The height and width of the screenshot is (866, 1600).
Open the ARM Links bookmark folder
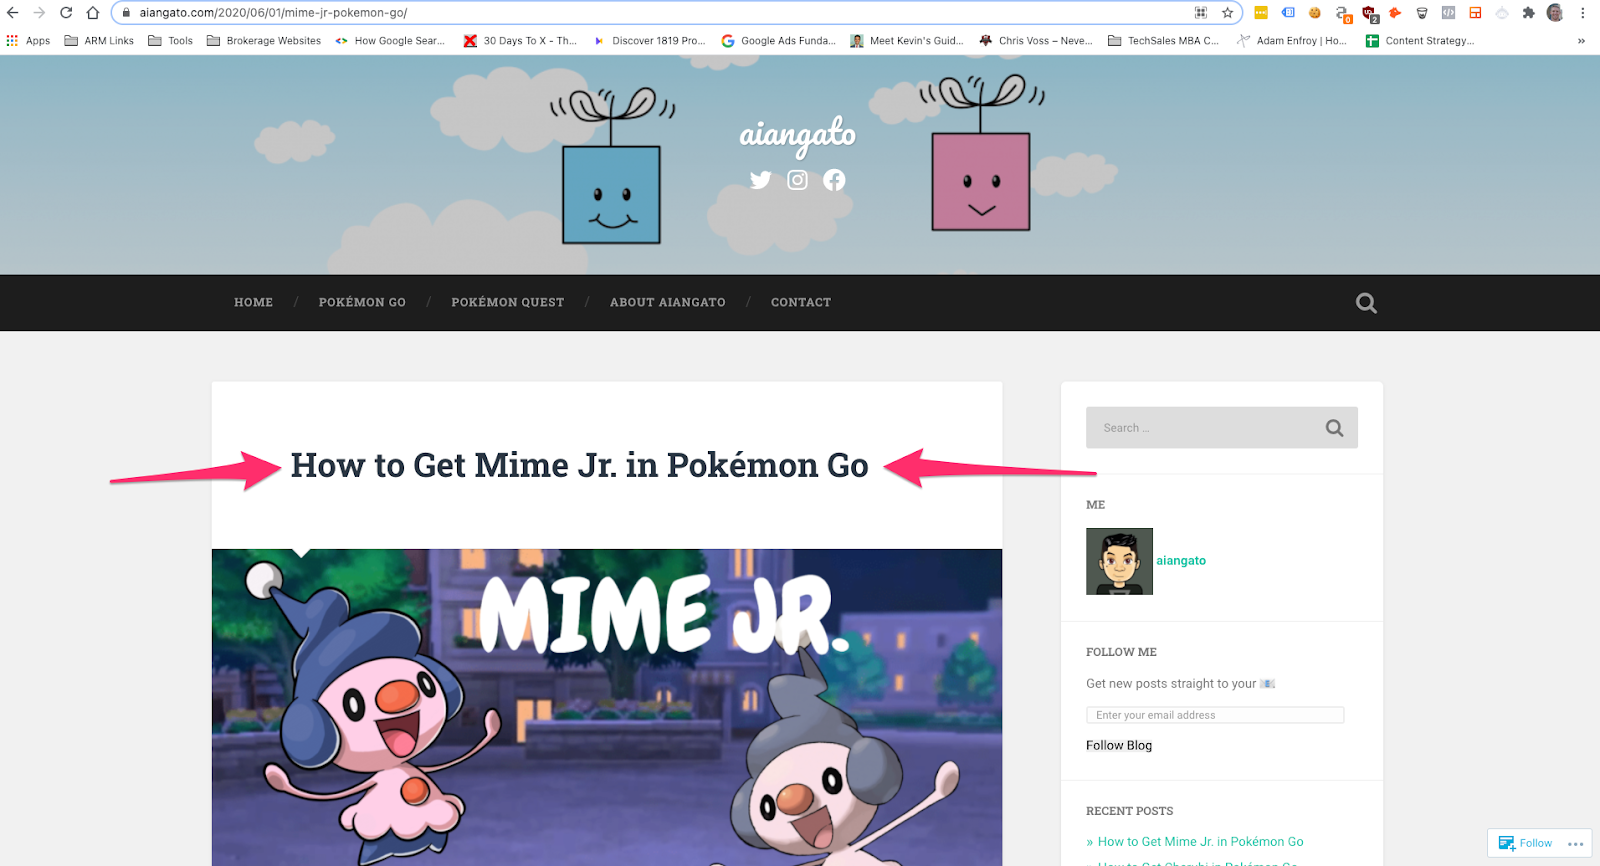[x=99, y=41]
